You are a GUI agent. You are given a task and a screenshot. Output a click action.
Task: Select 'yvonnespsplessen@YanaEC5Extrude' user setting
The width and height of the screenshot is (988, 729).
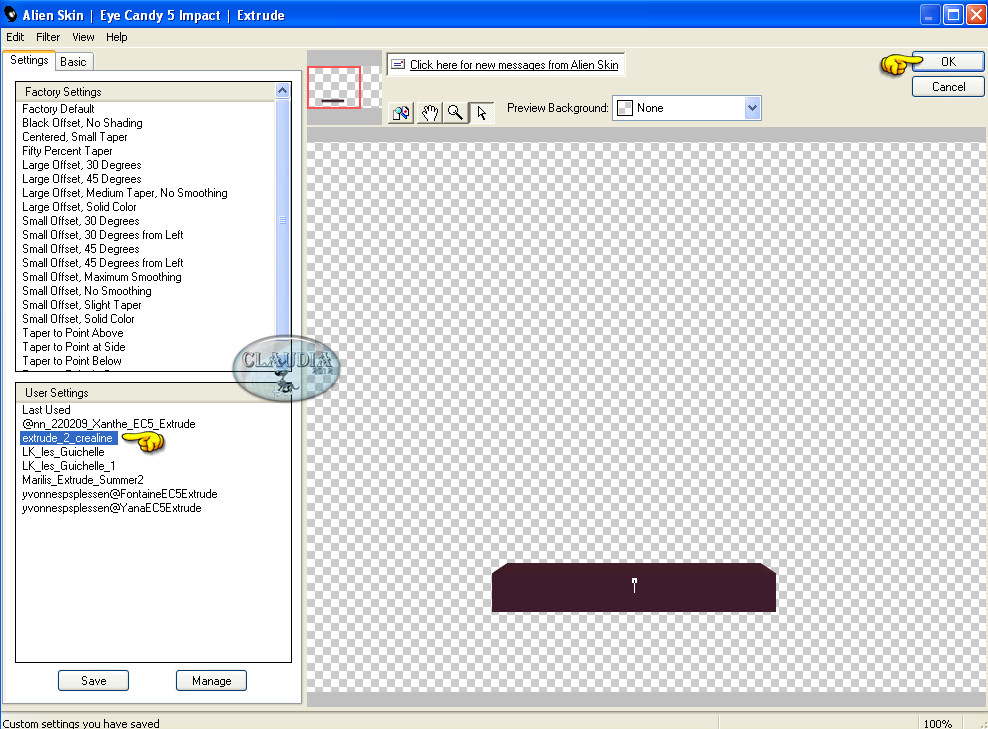click(x=112, y=508)
